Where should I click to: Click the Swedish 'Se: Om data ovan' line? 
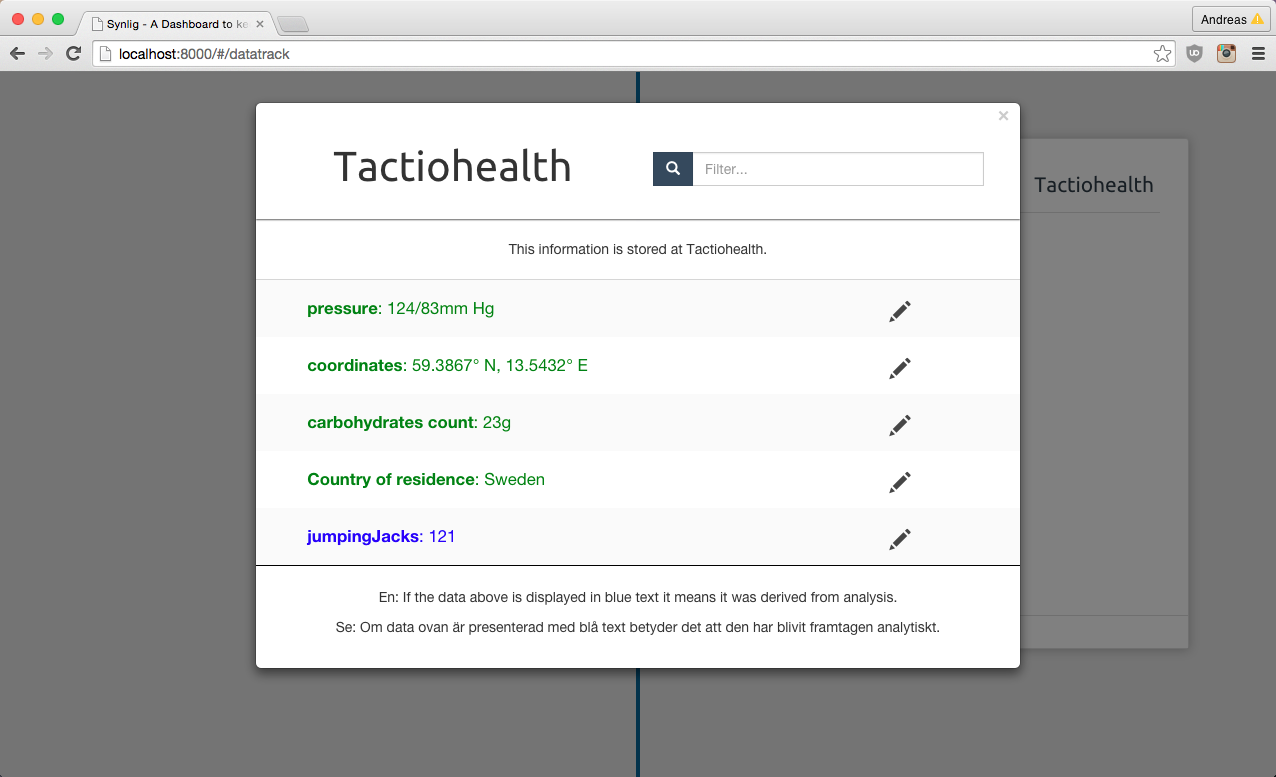click(x=638, y=628)
